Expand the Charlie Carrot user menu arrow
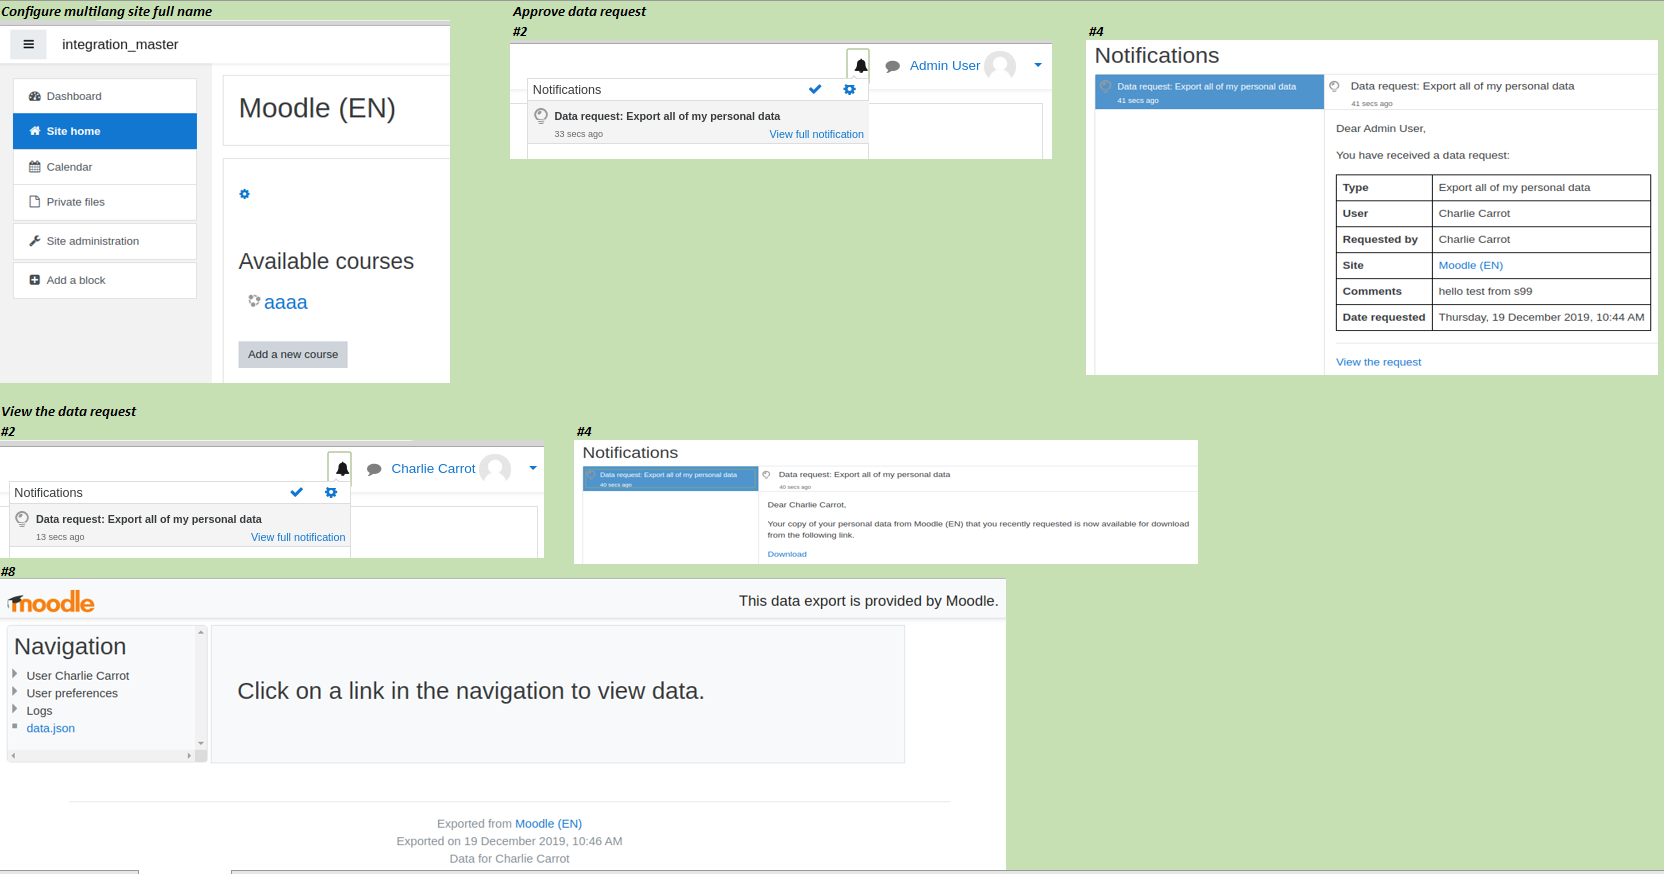 pos(533,468)
